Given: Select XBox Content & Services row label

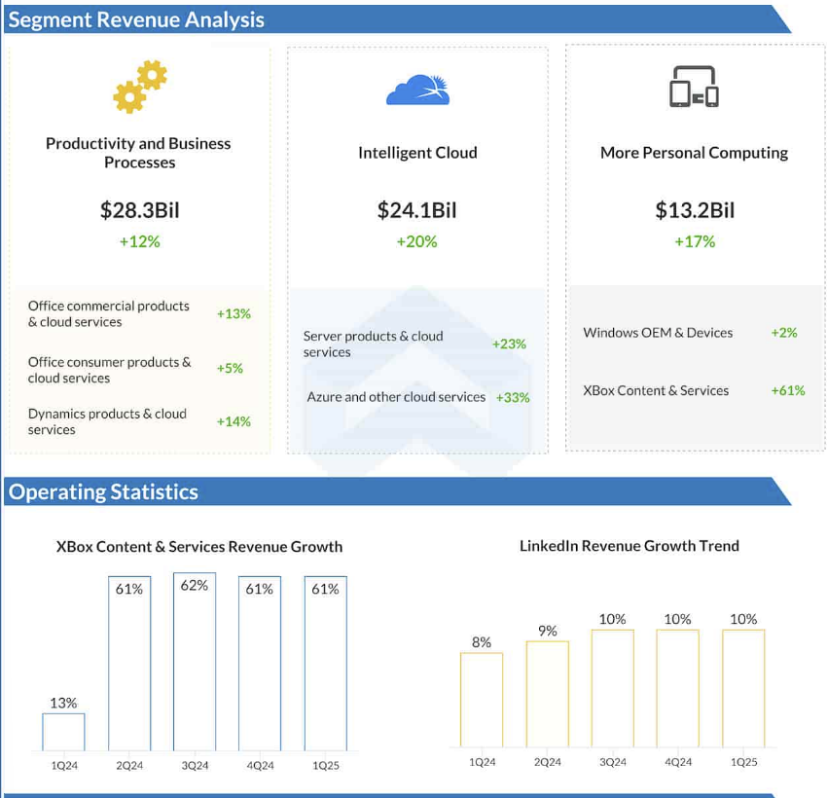Looking at the screenshot, I should 656,390.
